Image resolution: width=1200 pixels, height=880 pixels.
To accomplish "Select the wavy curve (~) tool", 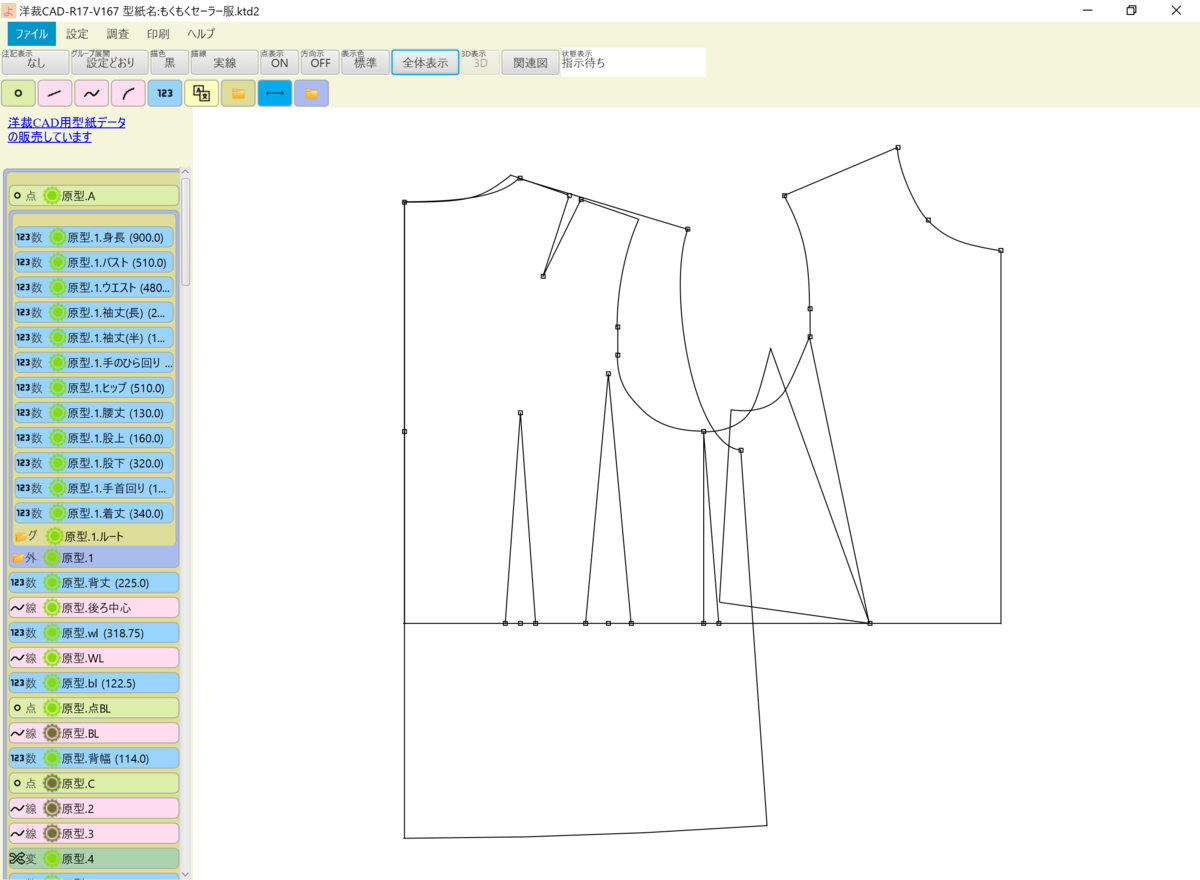I will click(x=90, y=92).
